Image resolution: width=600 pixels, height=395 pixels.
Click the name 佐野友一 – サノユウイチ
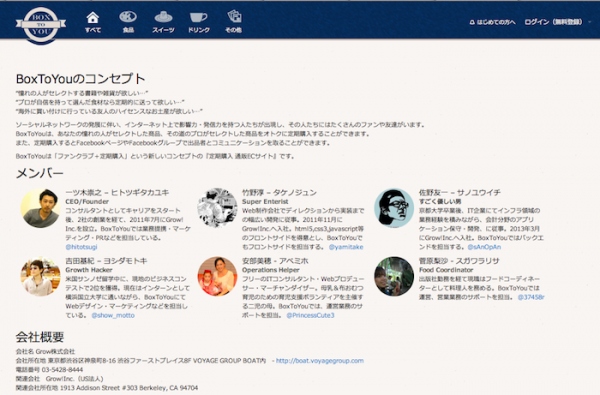(x=460, y=193)
